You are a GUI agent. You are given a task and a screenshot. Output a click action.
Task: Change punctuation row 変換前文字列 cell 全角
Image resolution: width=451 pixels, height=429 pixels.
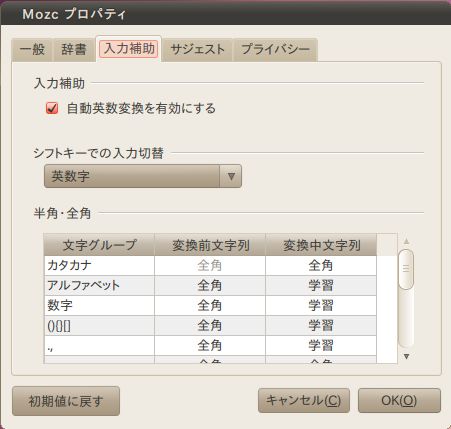coord(210,346)
